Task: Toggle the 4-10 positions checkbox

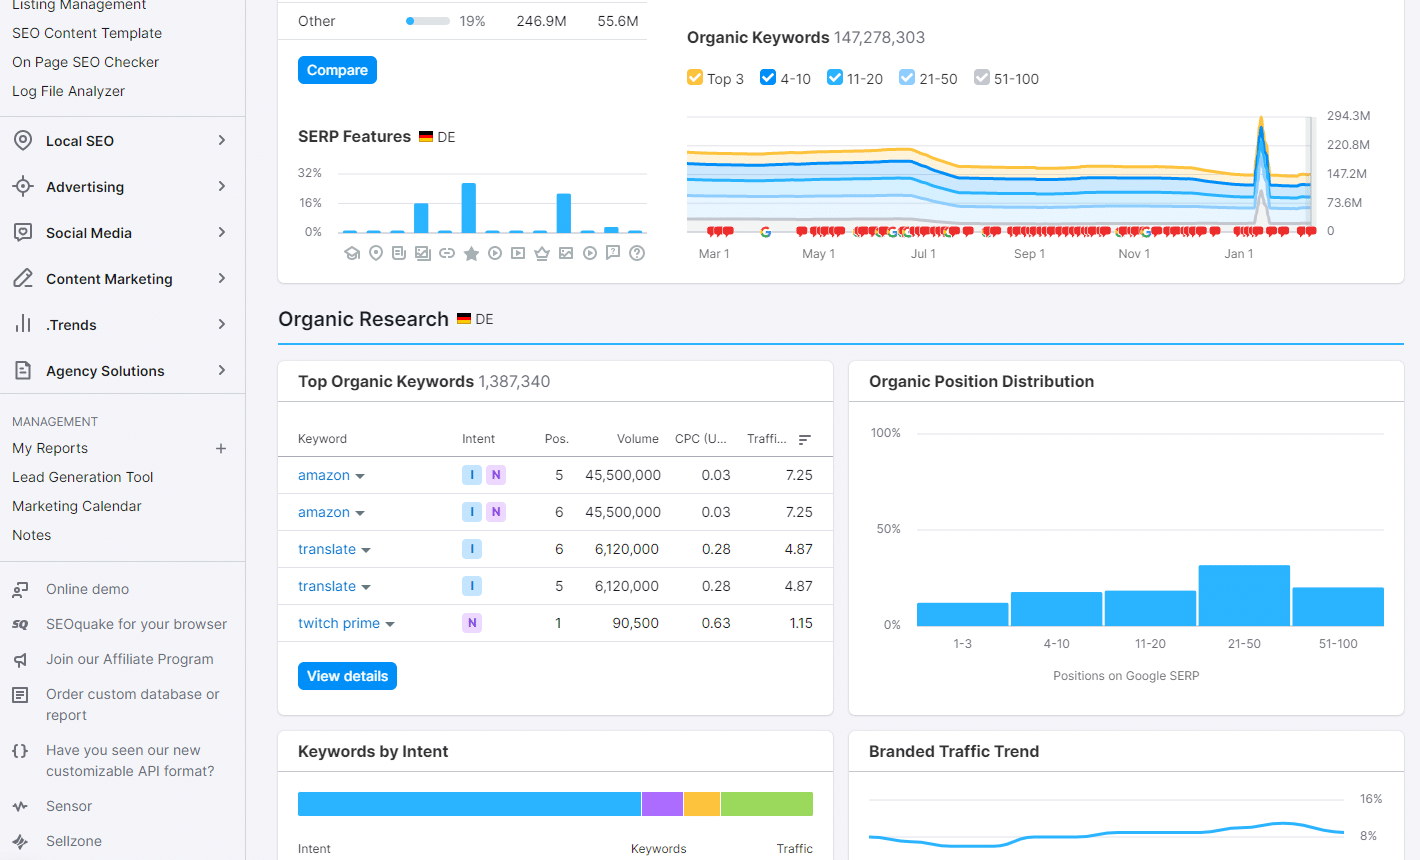Action: point(768,78)
